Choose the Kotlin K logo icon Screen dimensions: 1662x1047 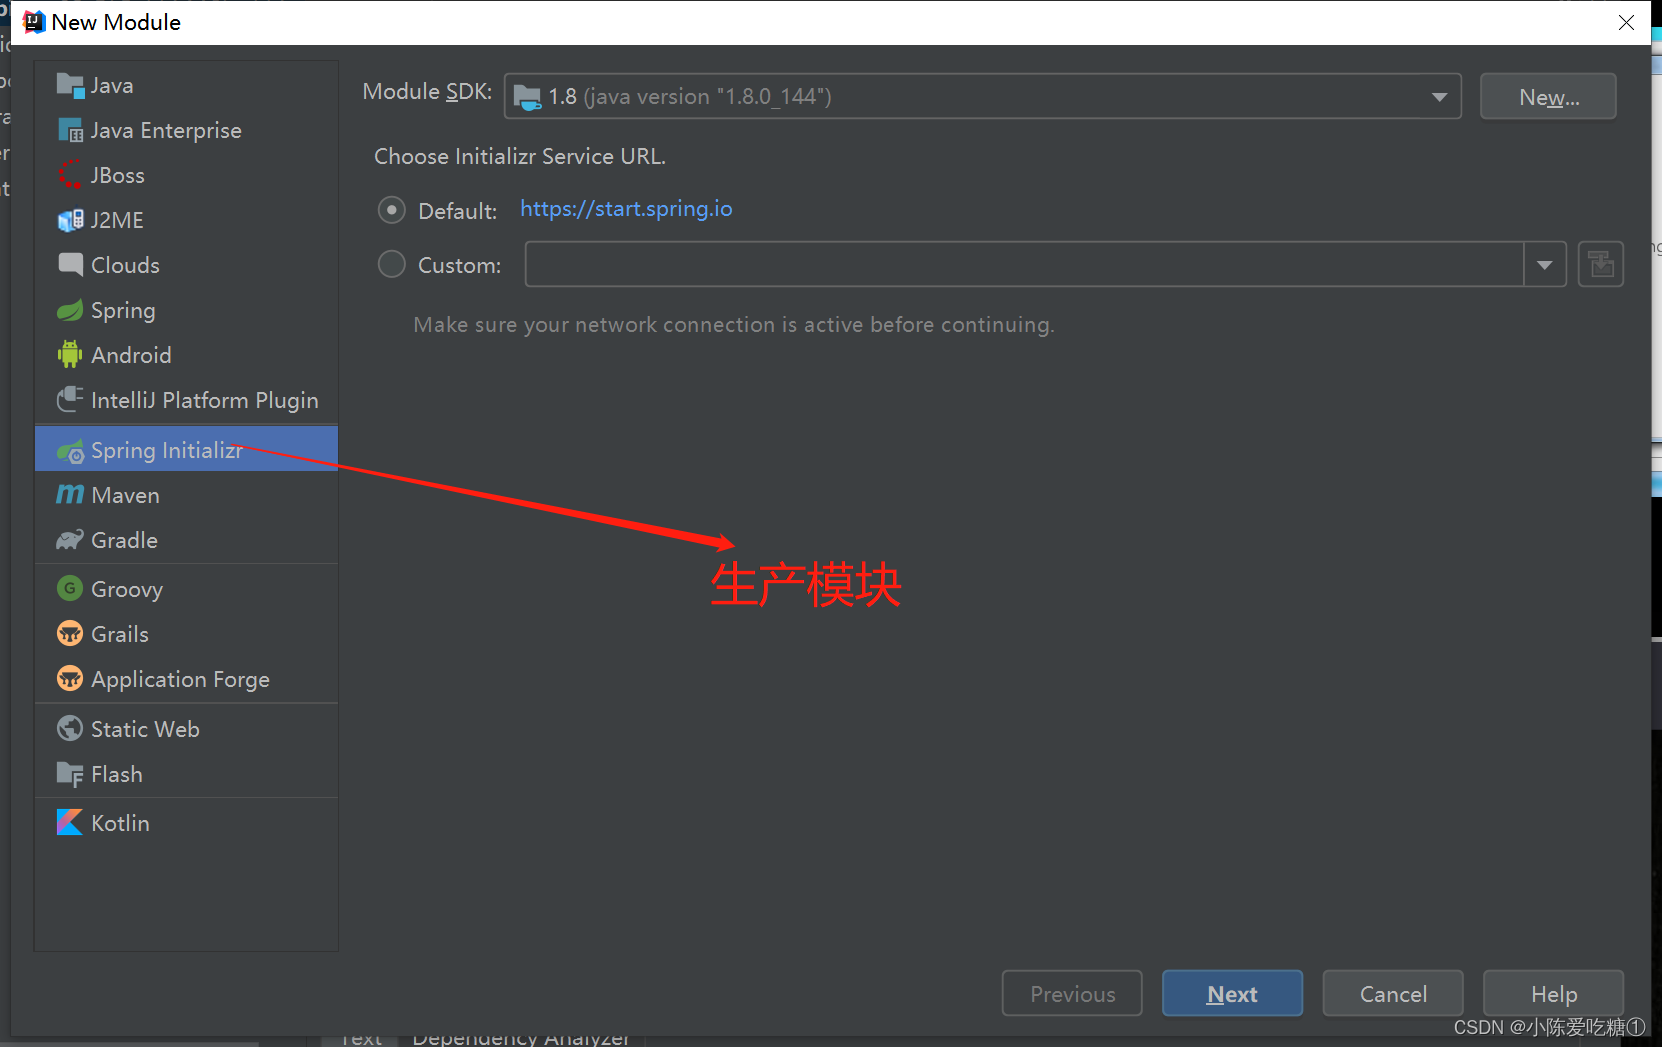point(70,823)
